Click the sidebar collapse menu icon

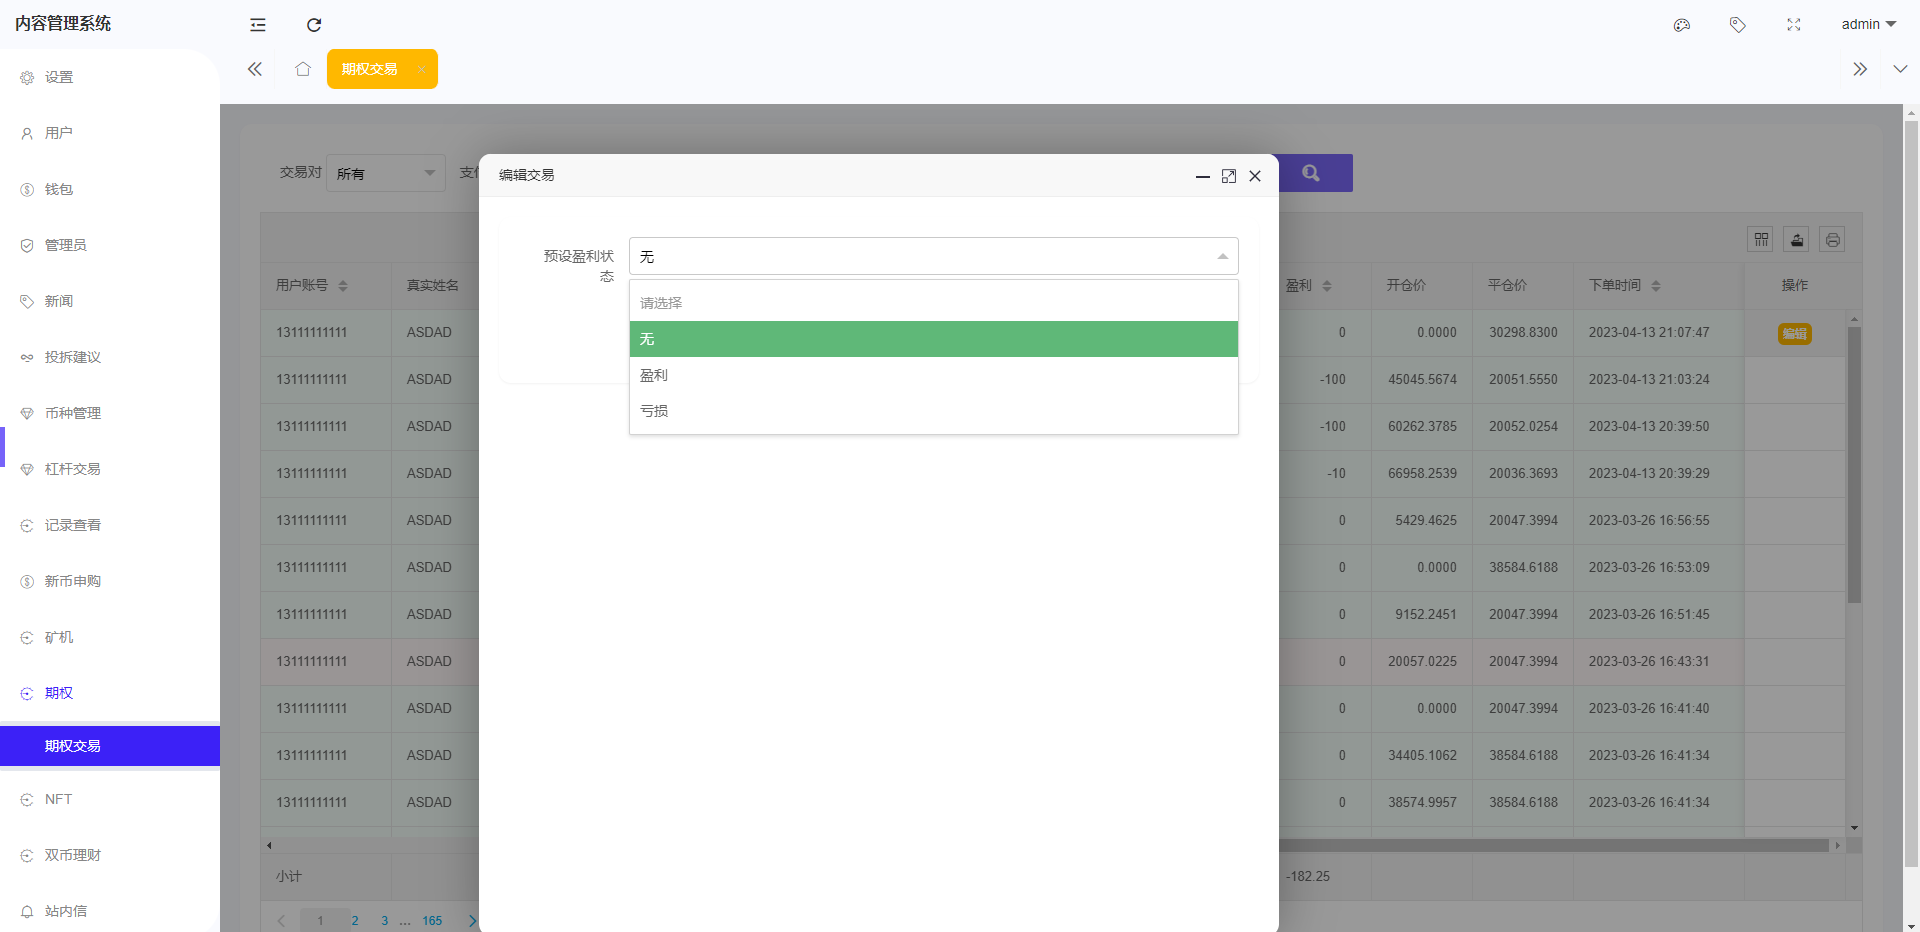pos(258,25)
